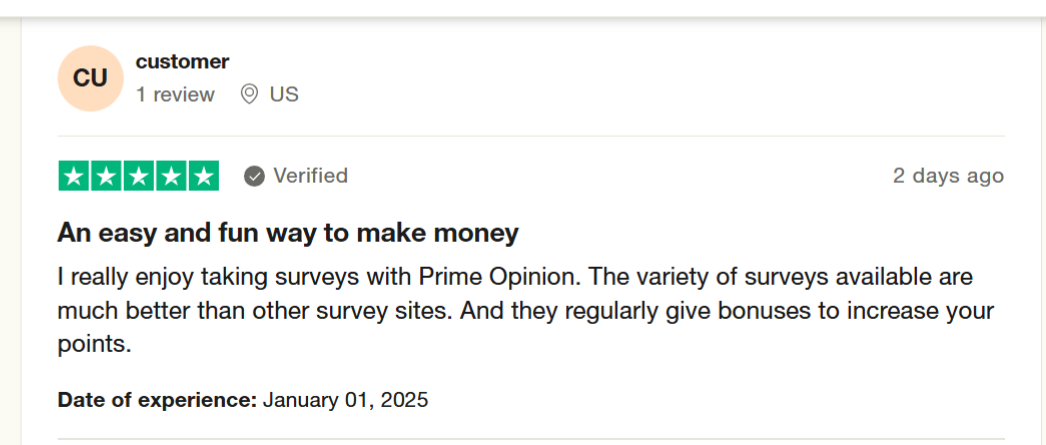1046x445 pixels.
Task: Open the review title about making money
Action: click(x=288, y=234)
